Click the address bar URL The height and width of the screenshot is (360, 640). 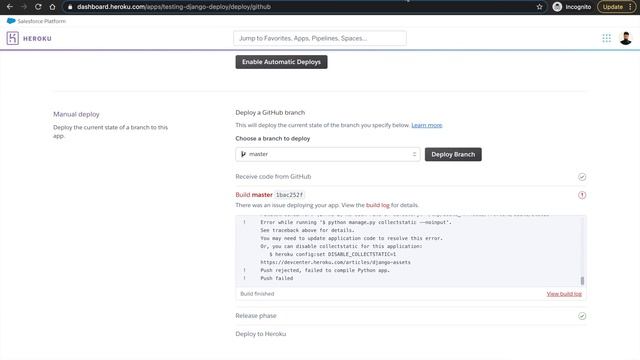(174, 7)
